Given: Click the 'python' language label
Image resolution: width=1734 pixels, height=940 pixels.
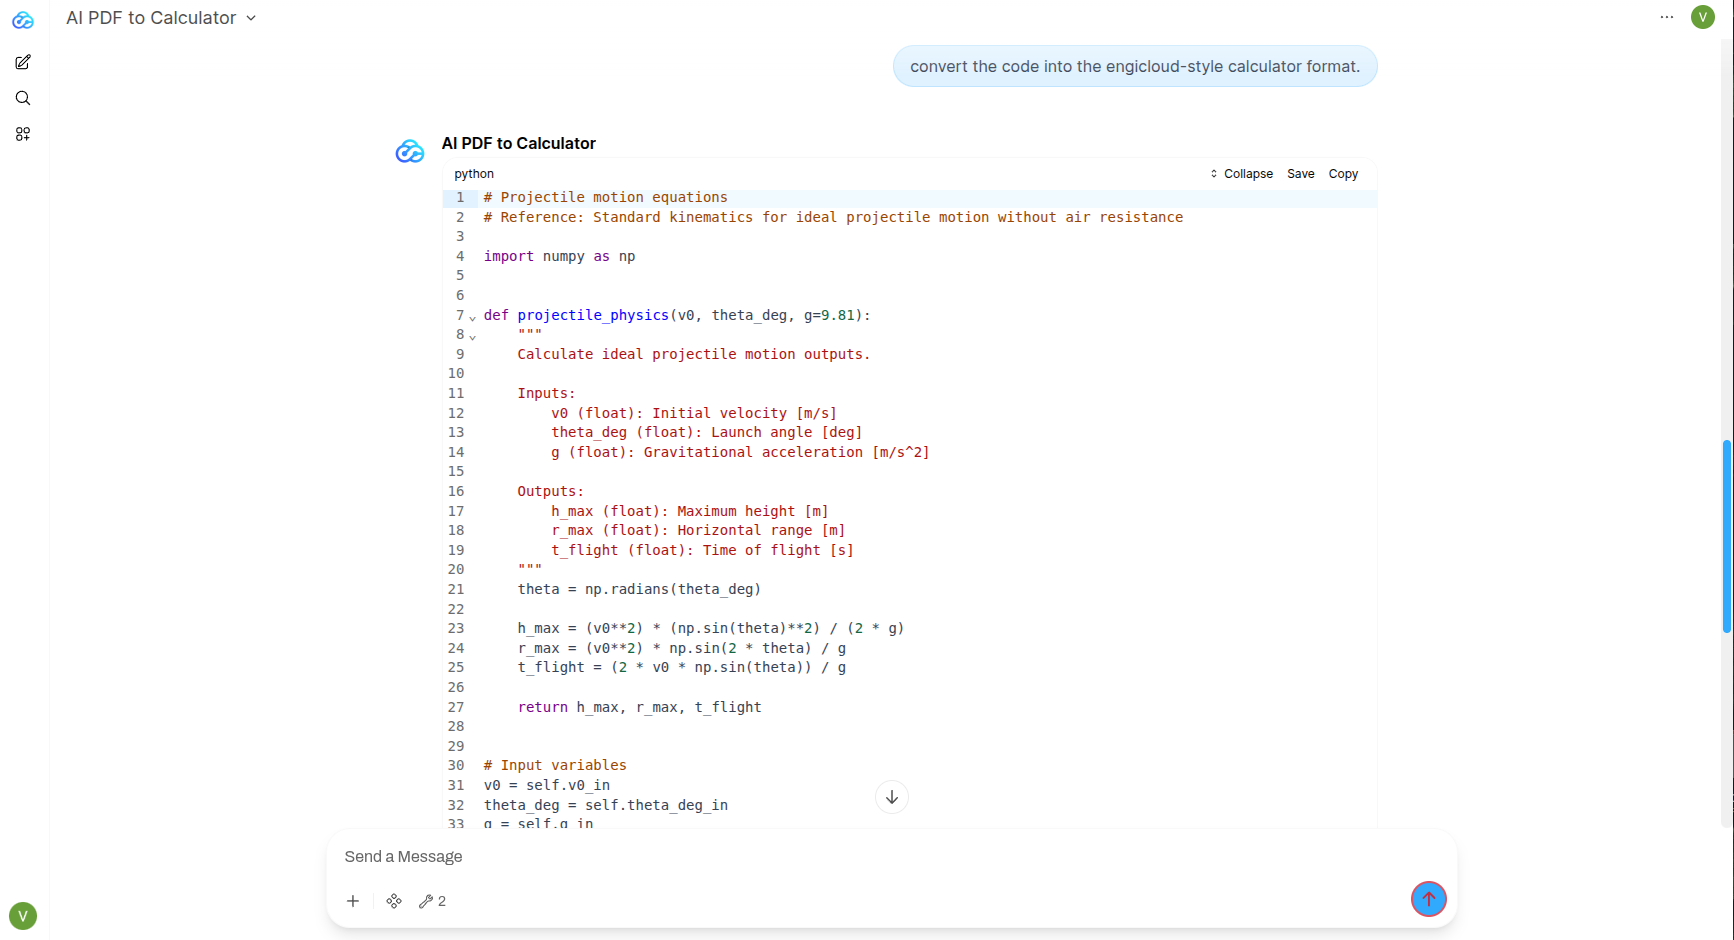Looking at the screenshot, I should click(474, 174).
